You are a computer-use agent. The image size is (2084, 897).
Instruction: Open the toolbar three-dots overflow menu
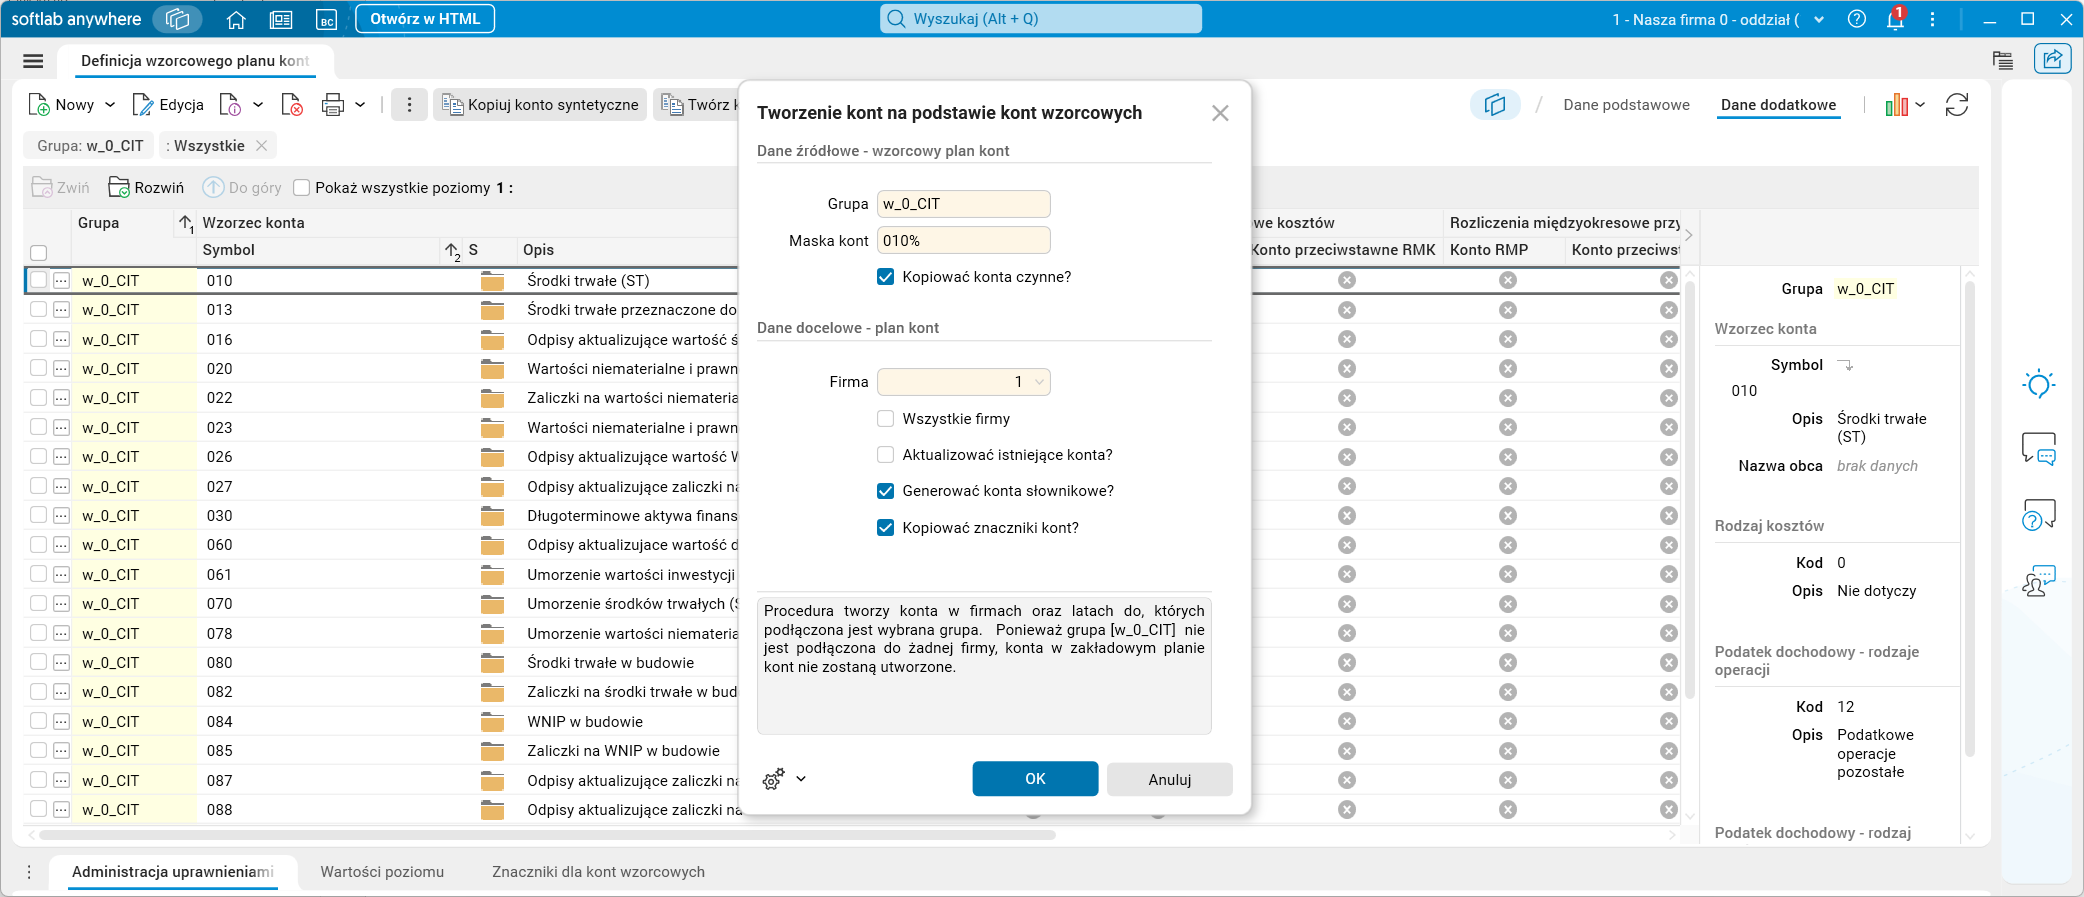coord(409,105)
